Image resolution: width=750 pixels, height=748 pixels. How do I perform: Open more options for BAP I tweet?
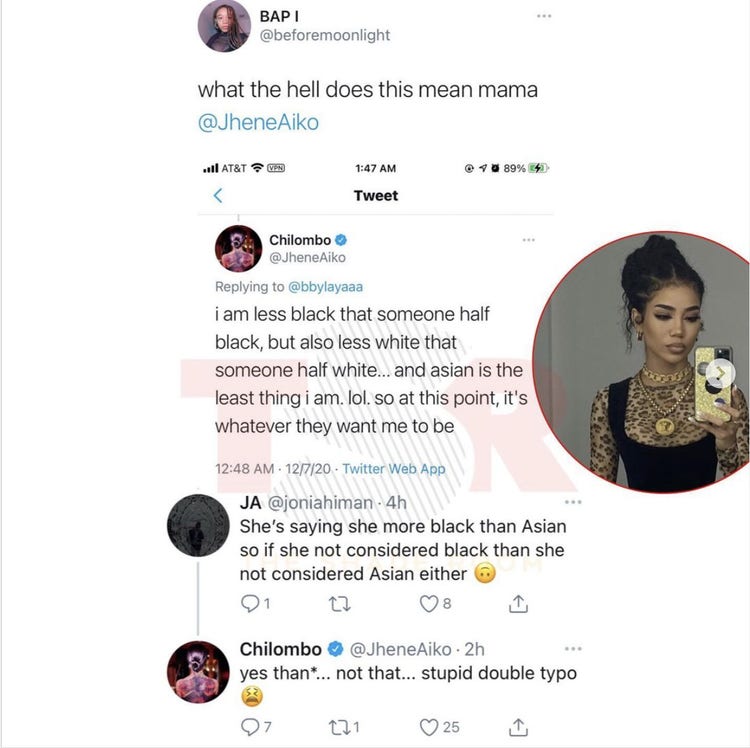pyautogui.click(x=544, y=16)
